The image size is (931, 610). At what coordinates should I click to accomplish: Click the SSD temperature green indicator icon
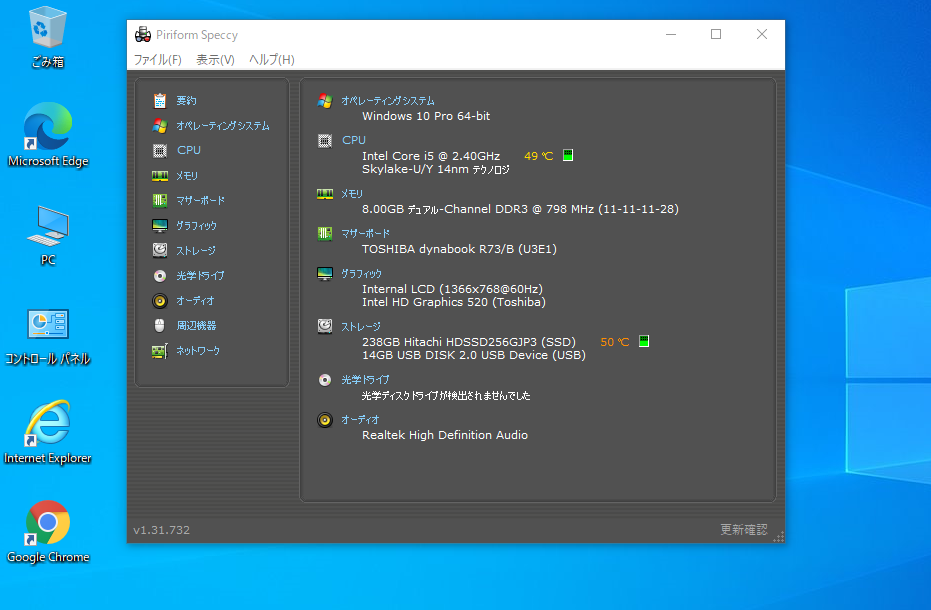tap(644, 342)
